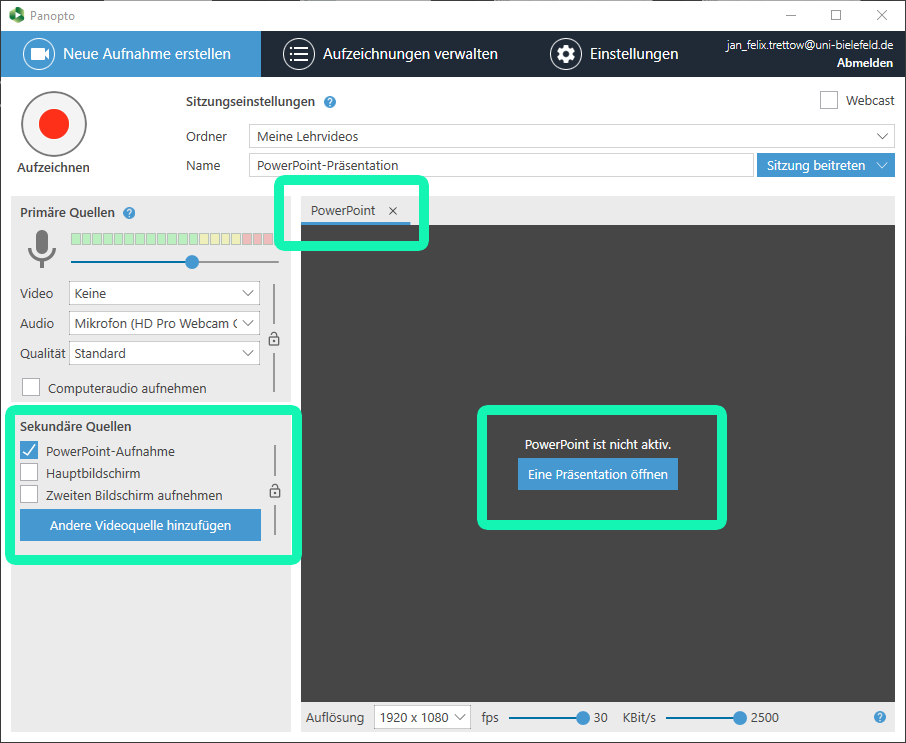This screenshot has height=743, width=906.
Task: Open the Audio source dropdown
Action: click(x=164, y=323)
